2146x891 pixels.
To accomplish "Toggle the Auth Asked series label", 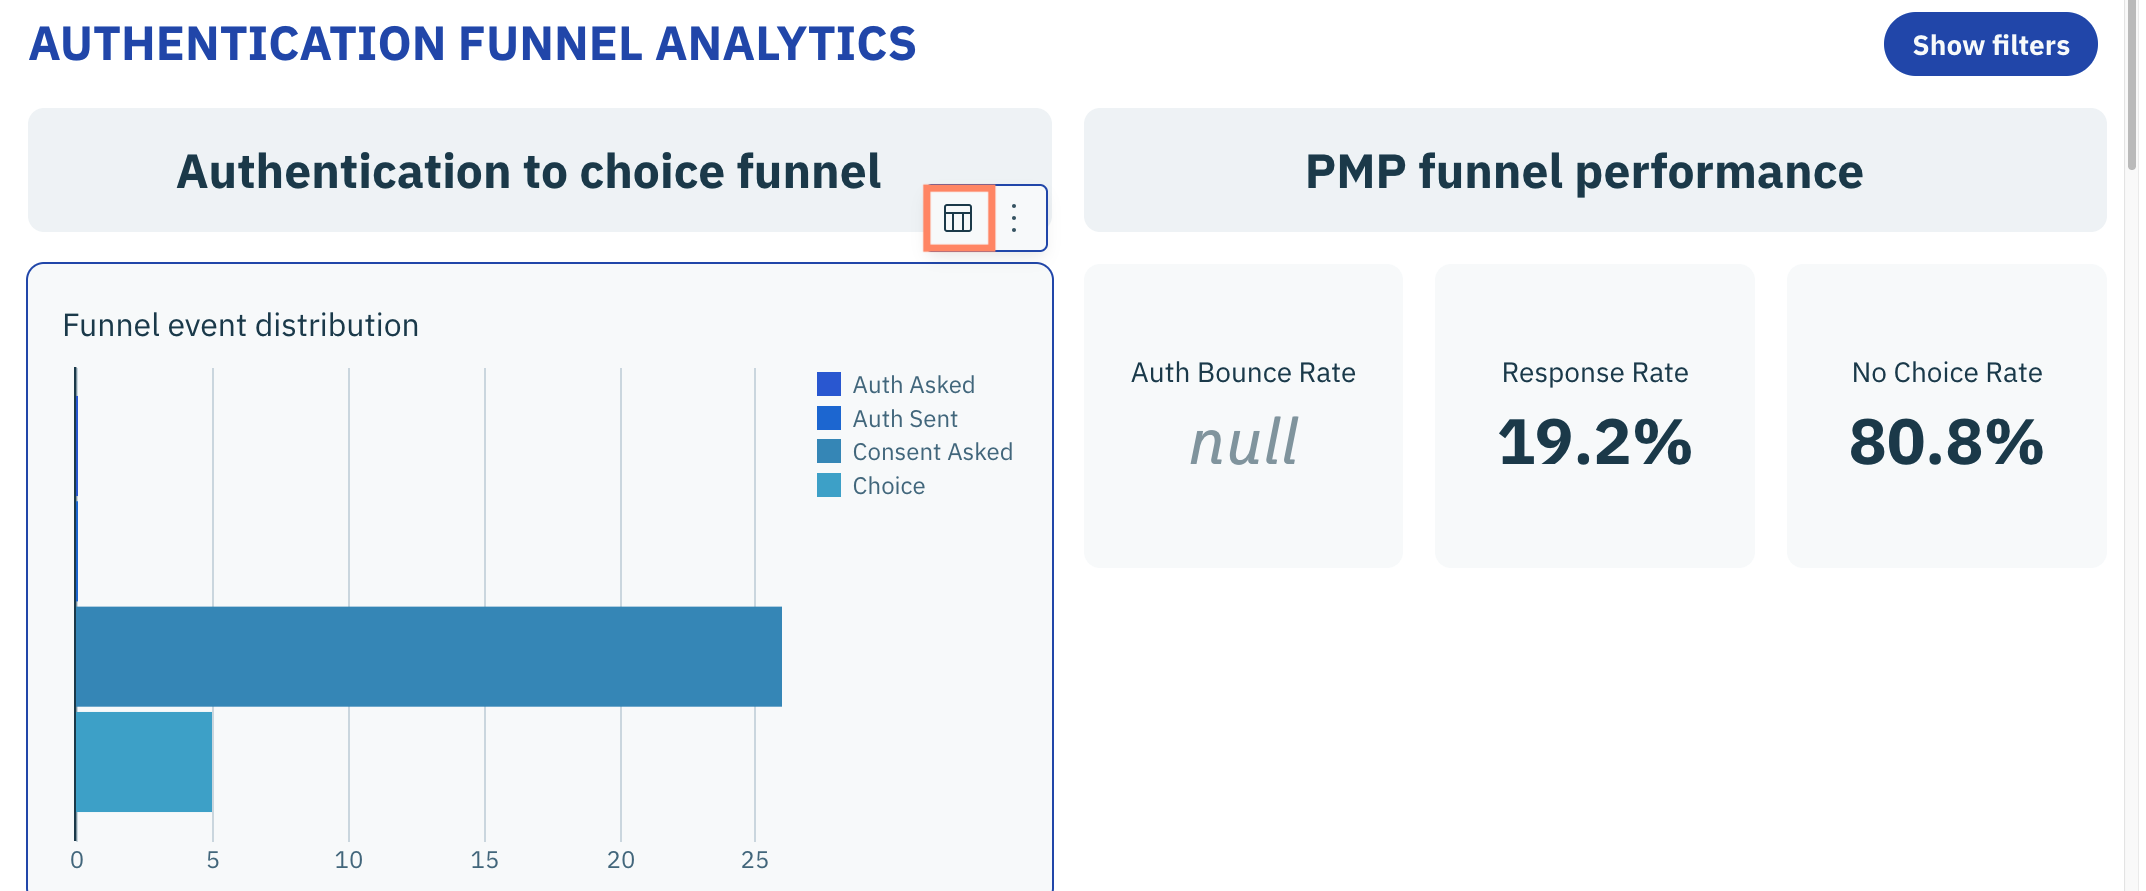I will [x=913, y=385].
